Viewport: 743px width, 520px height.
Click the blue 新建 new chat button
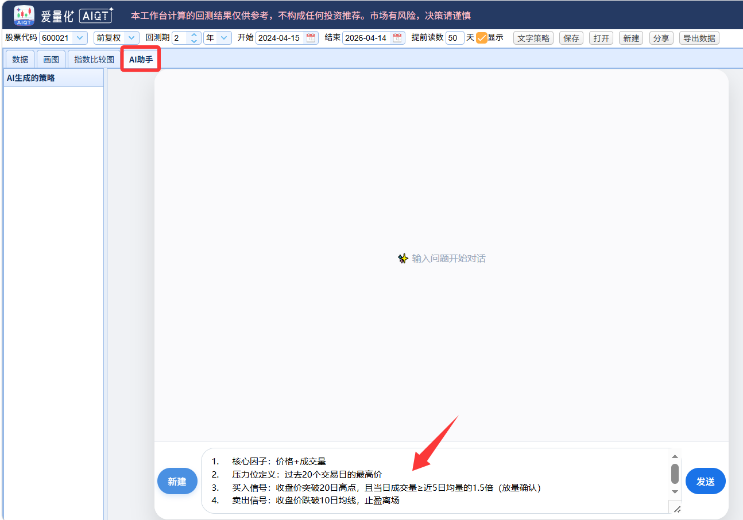pyautogui.click(x=177, y=481)
